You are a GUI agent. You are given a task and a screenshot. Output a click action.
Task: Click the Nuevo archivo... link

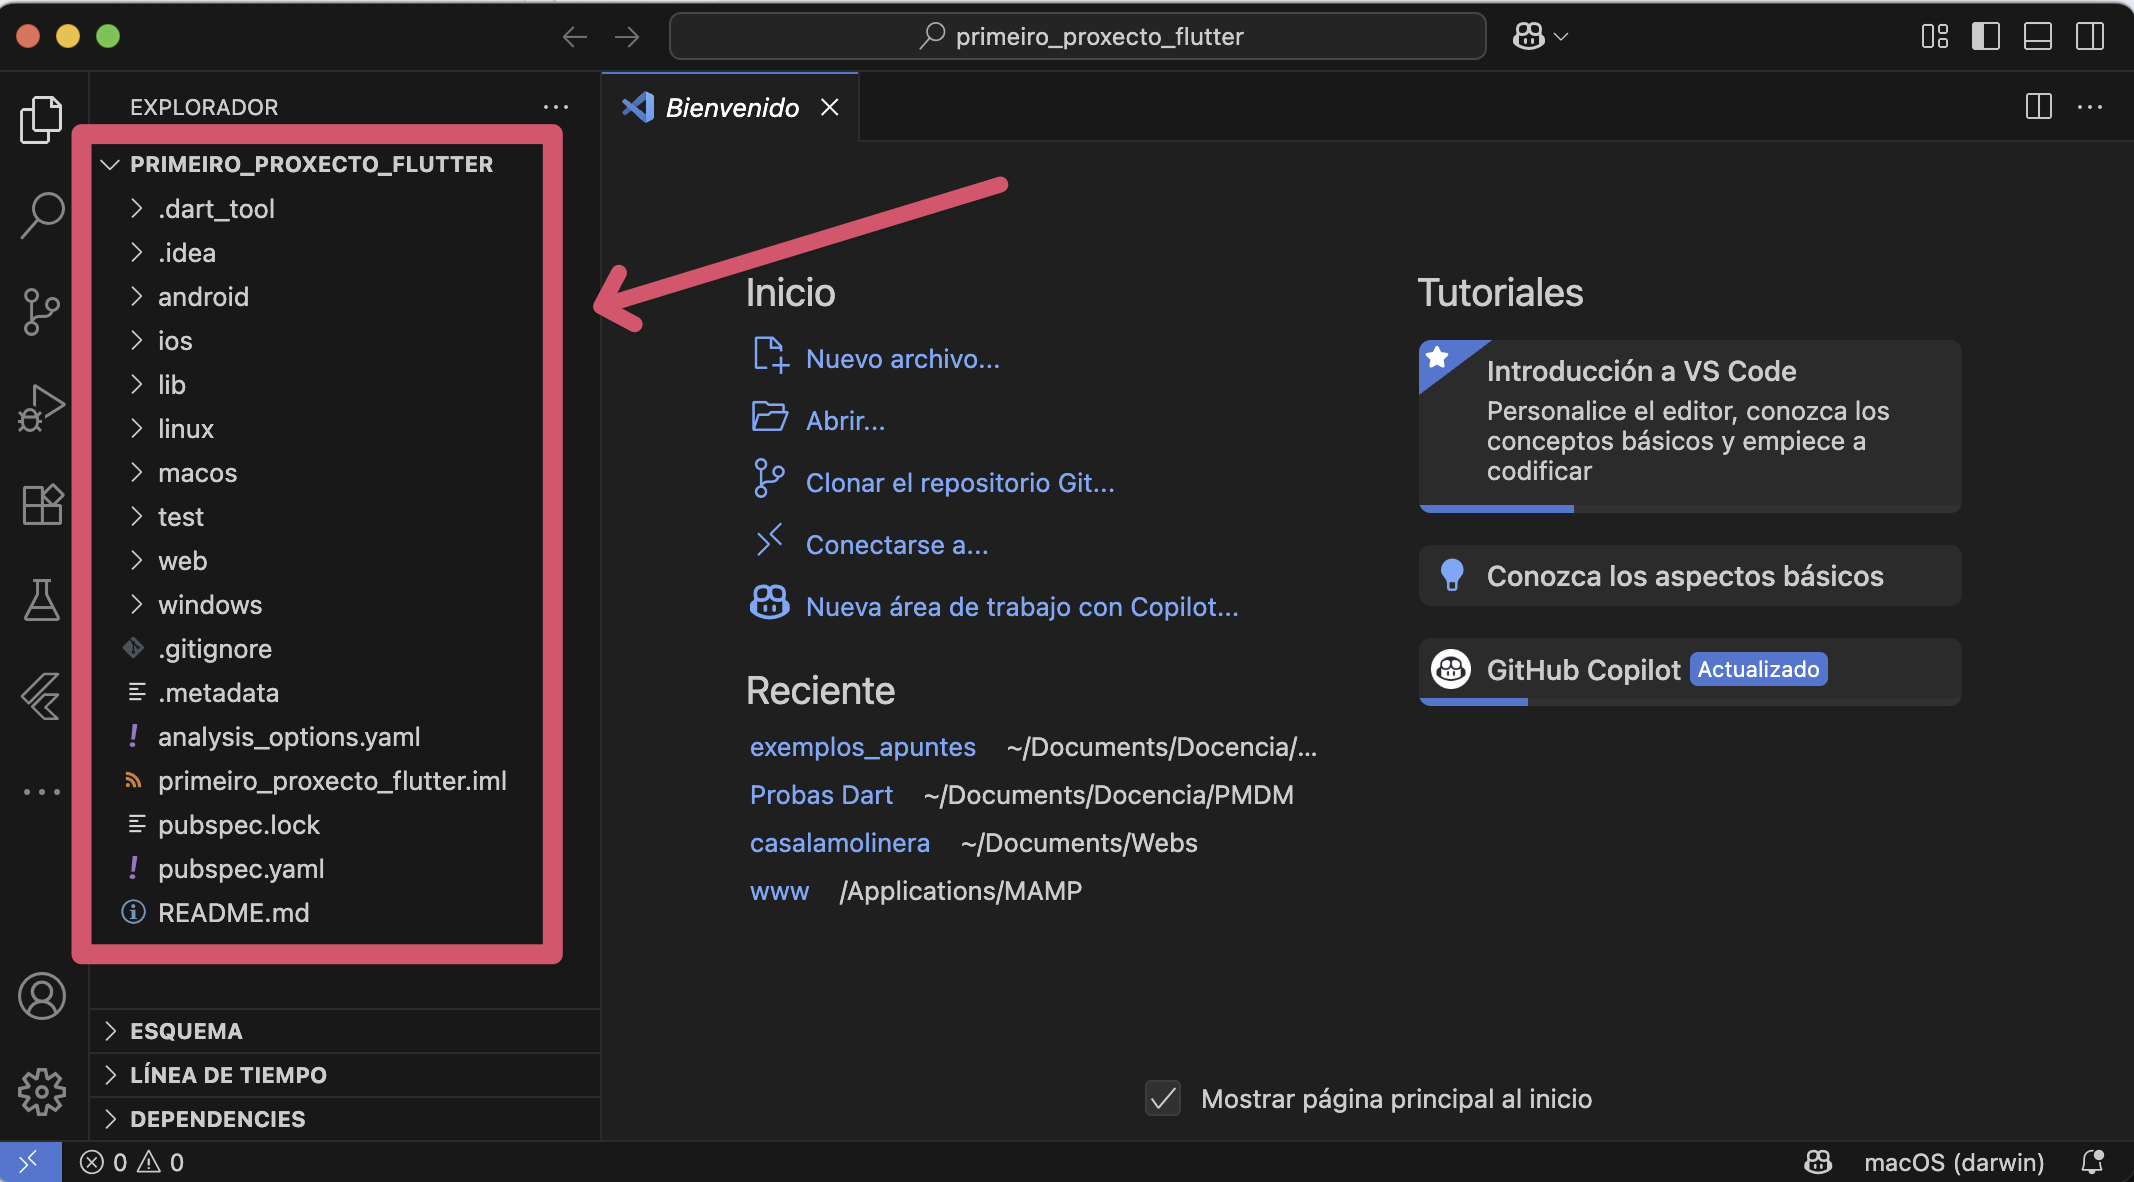[x=902, y=359]
